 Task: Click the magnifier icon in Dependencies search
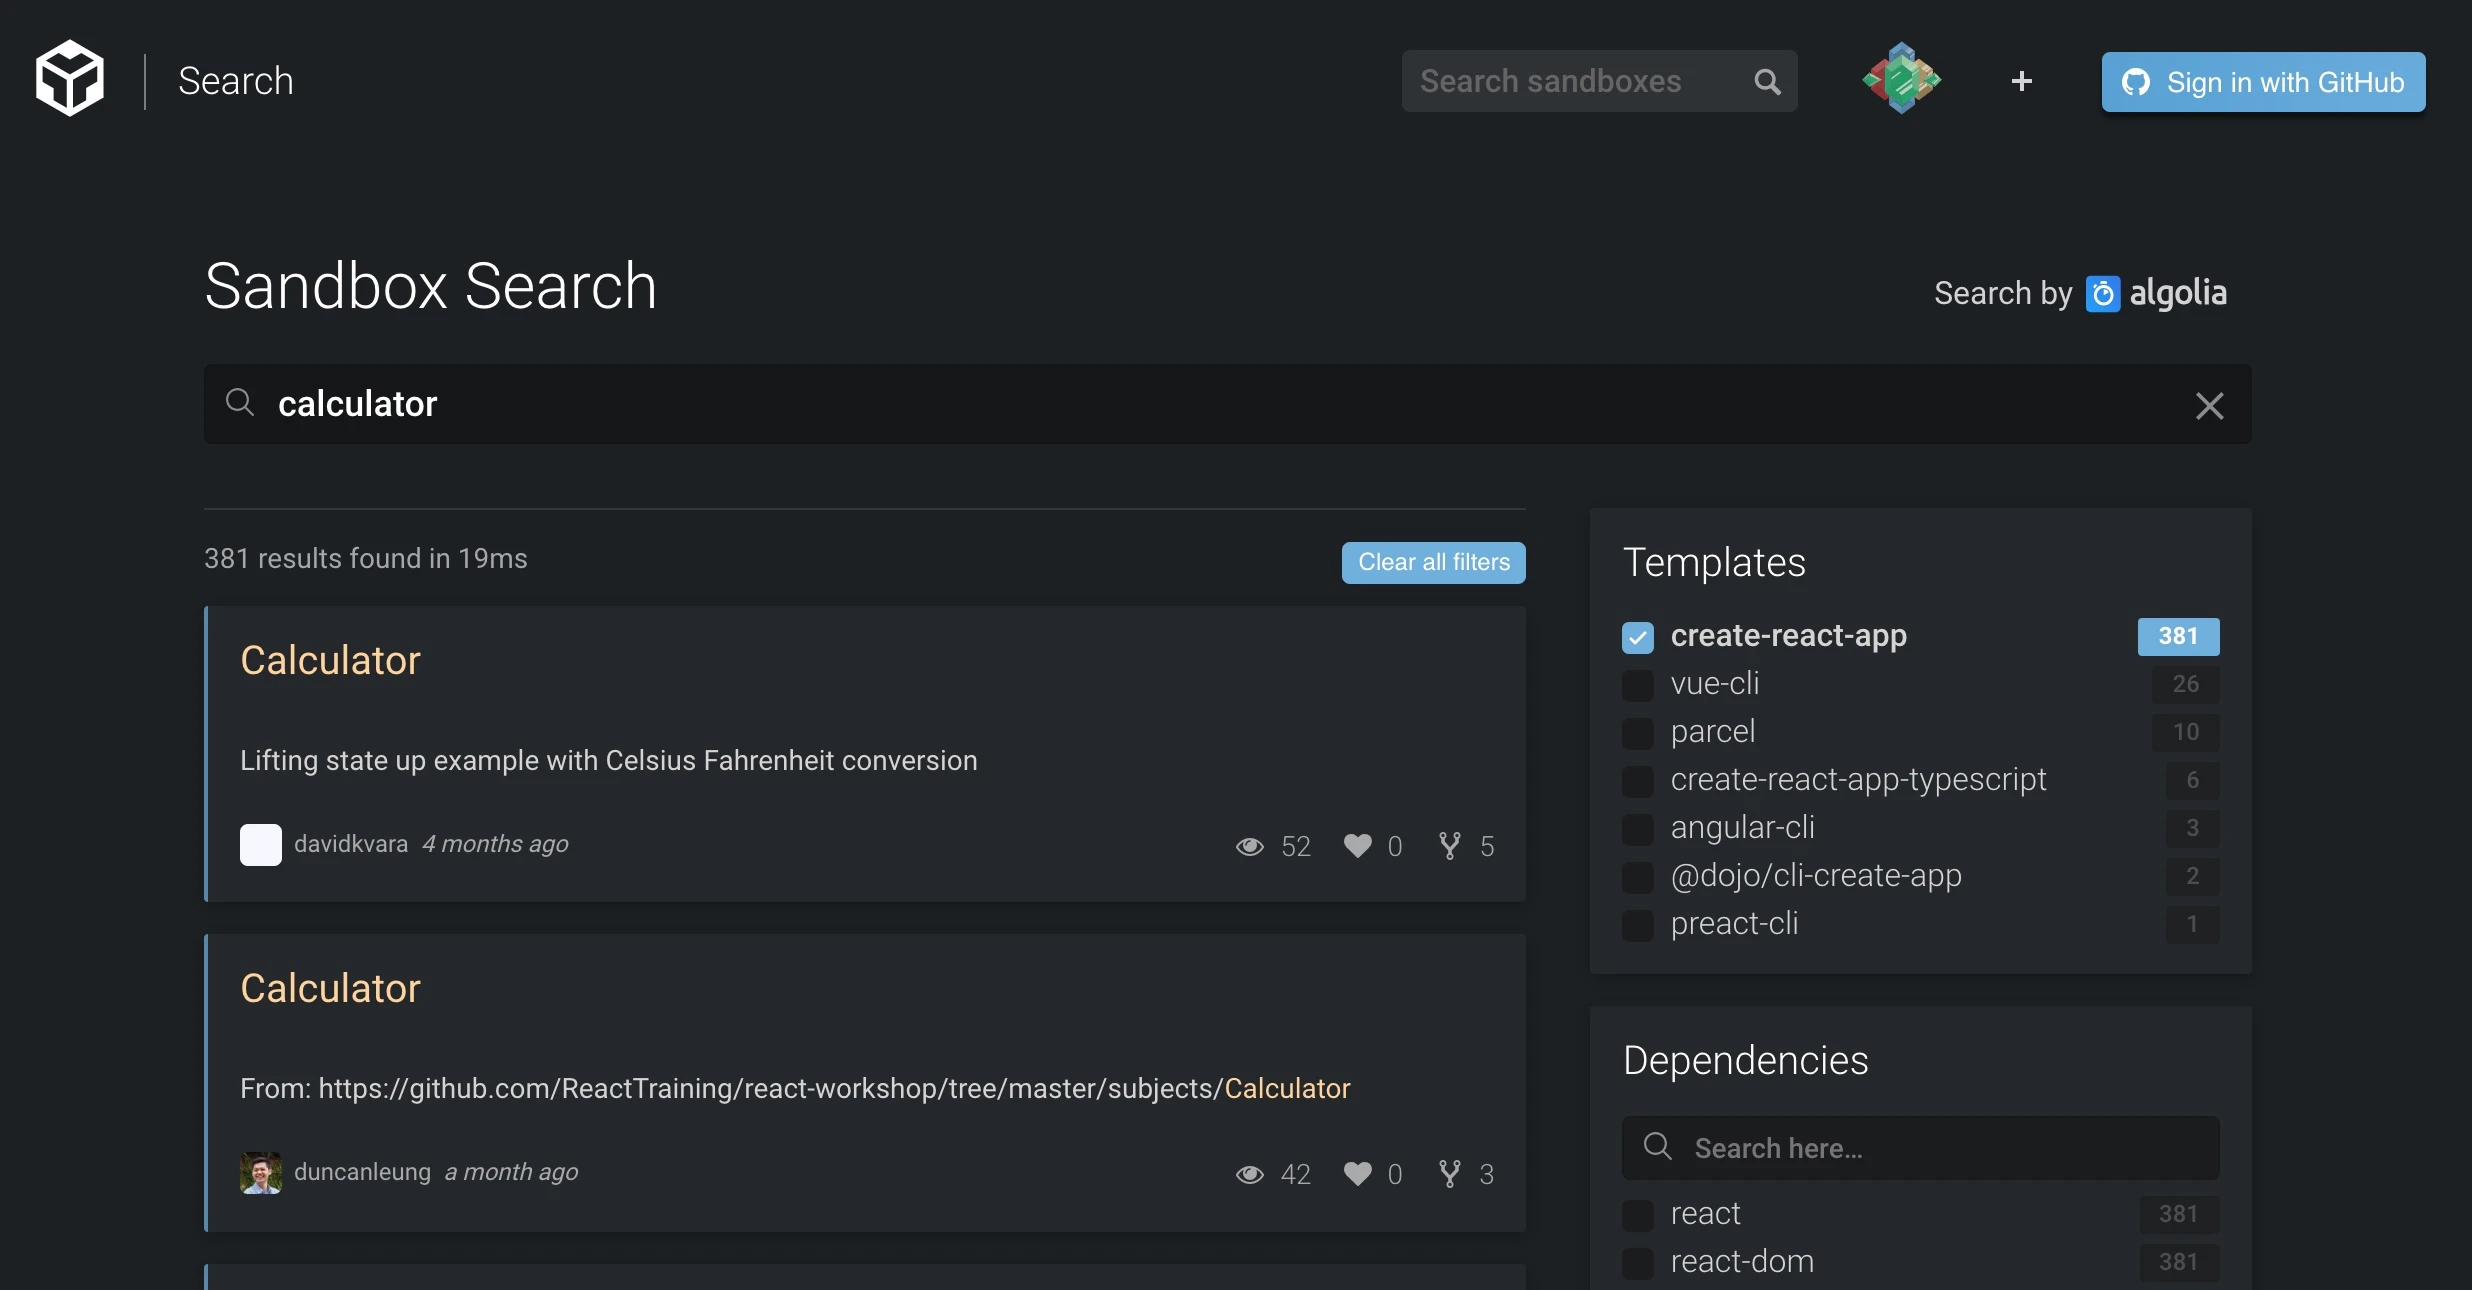[x=1657, y=1146]
